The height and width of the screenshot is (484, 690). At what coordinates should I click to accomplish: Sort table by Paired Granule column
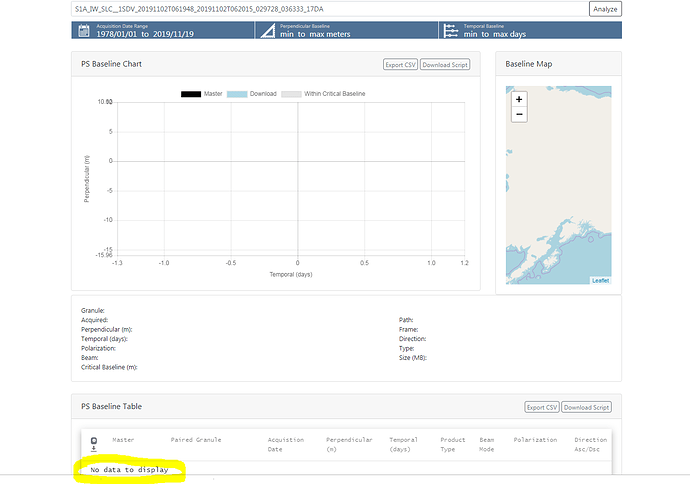pos(196,440)
